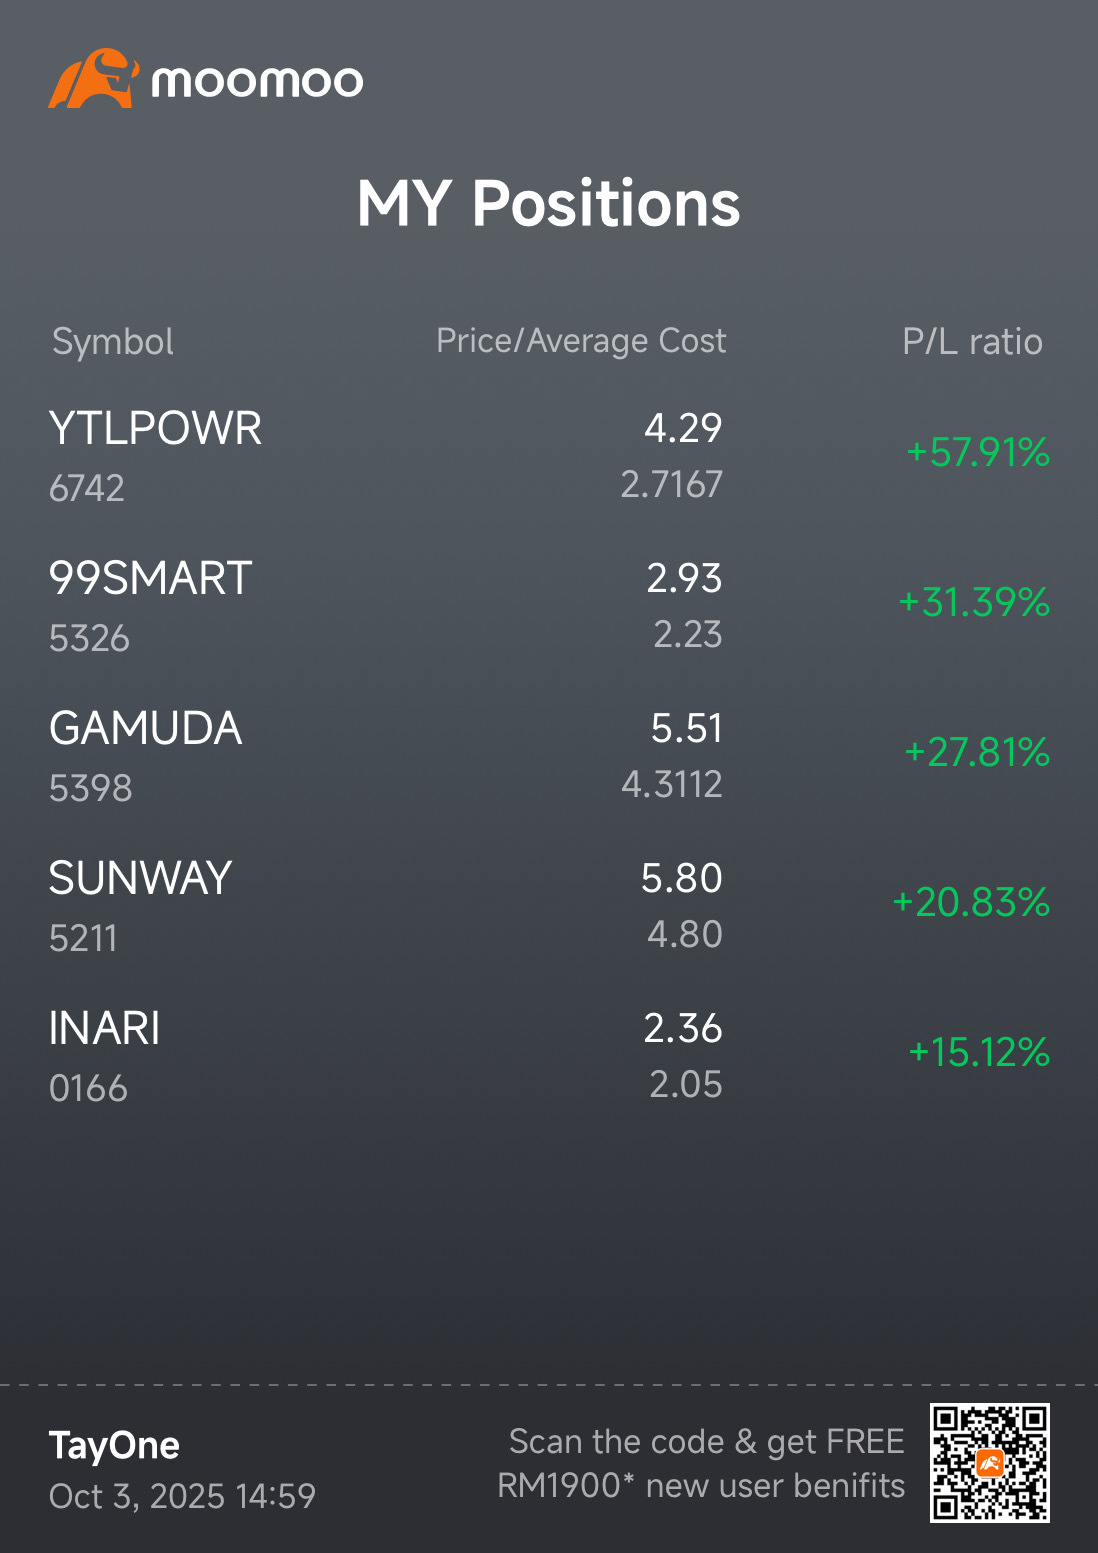Click the +57.91% P/L ratio value
Image resolution: width=1098 pixels, height=1553 pixels.
(x=977, y=453)
